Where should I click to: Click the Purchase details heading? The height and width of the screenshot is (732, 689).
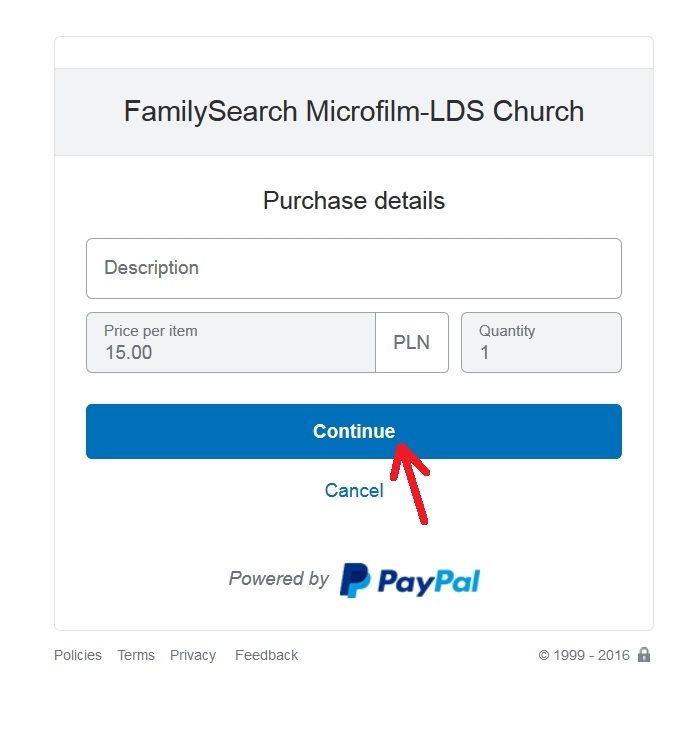tap(354, 201)
